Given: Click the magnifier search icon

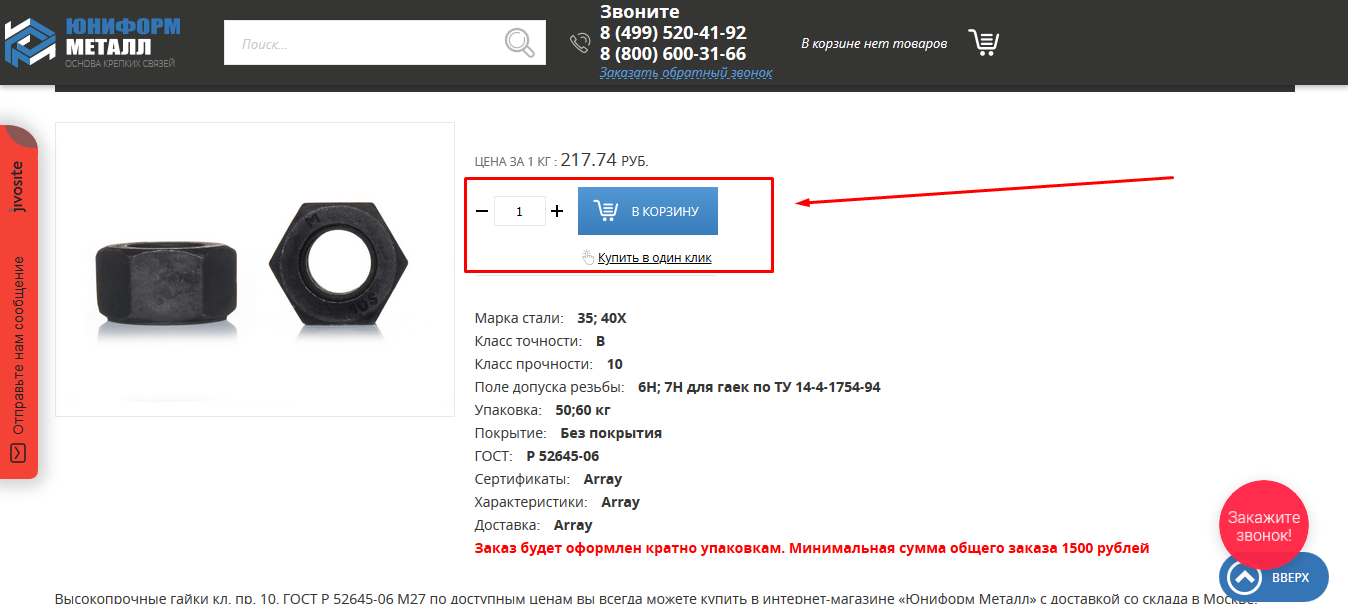Looking at the screenshot, I should click(519, 43).
